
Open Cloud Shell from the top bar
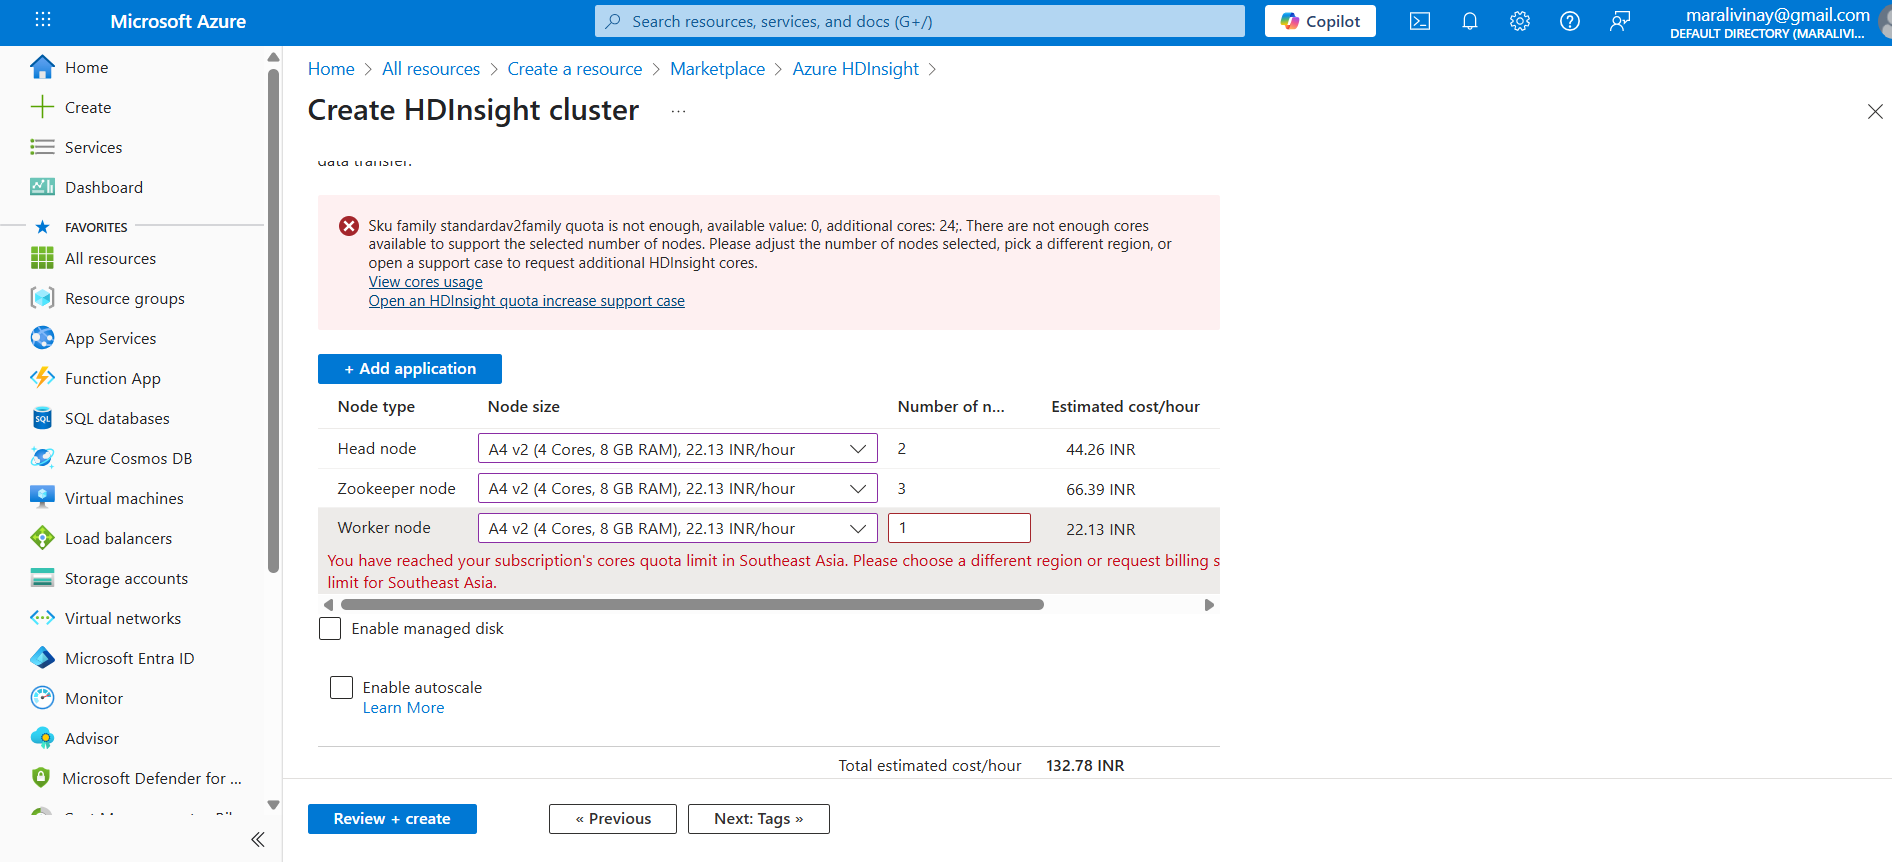click(x=1420, y=21)
